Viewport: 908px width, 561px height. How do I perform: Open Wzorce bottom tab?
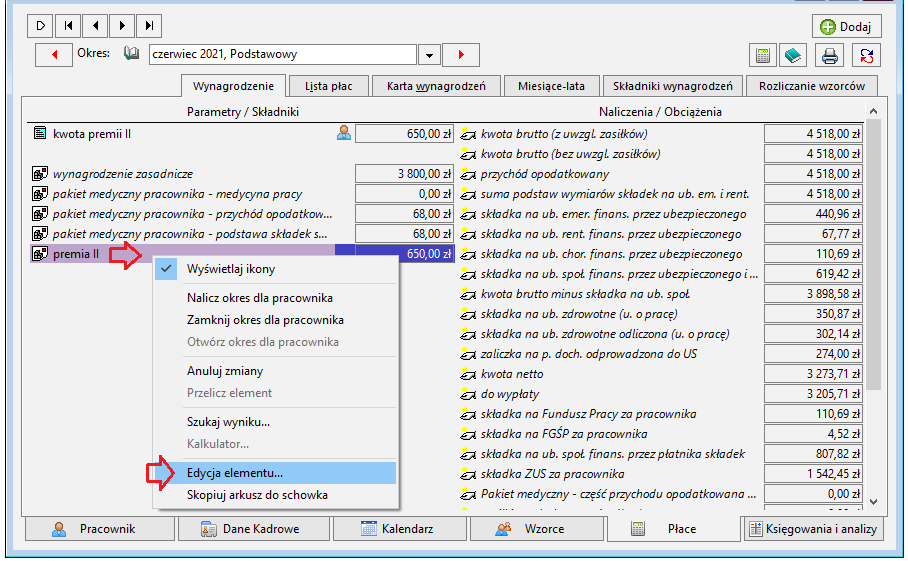pyautogui.click(x=537, y=529)
